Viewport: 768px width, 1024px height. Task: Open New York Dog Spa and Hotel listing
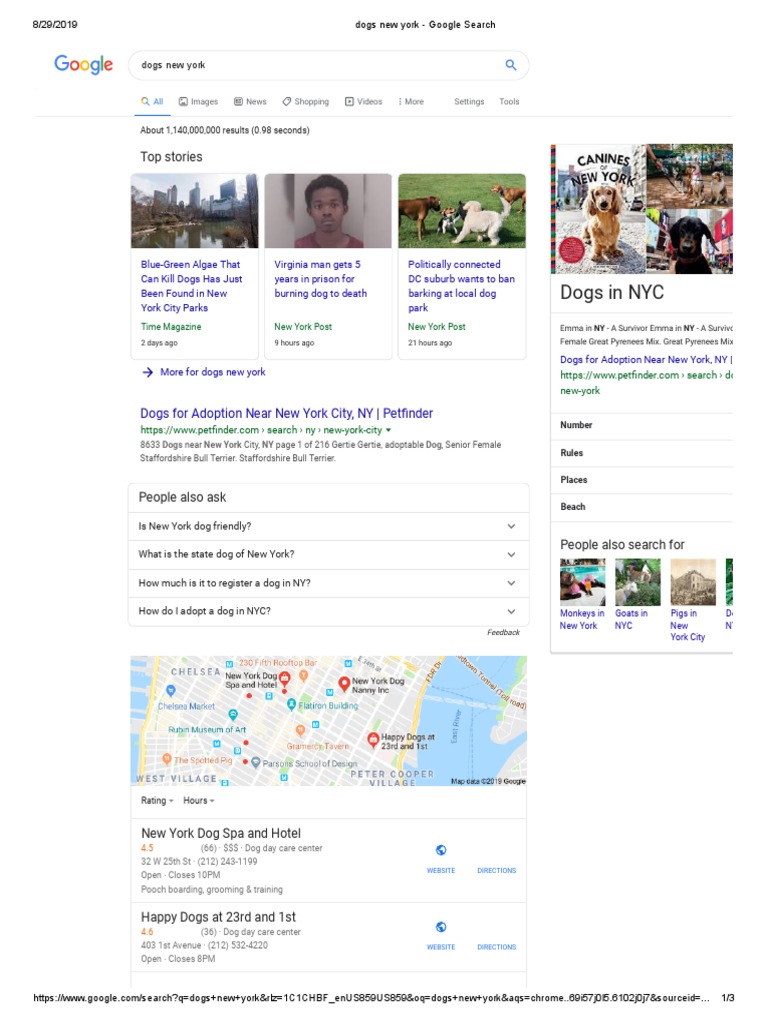[221, 833]
